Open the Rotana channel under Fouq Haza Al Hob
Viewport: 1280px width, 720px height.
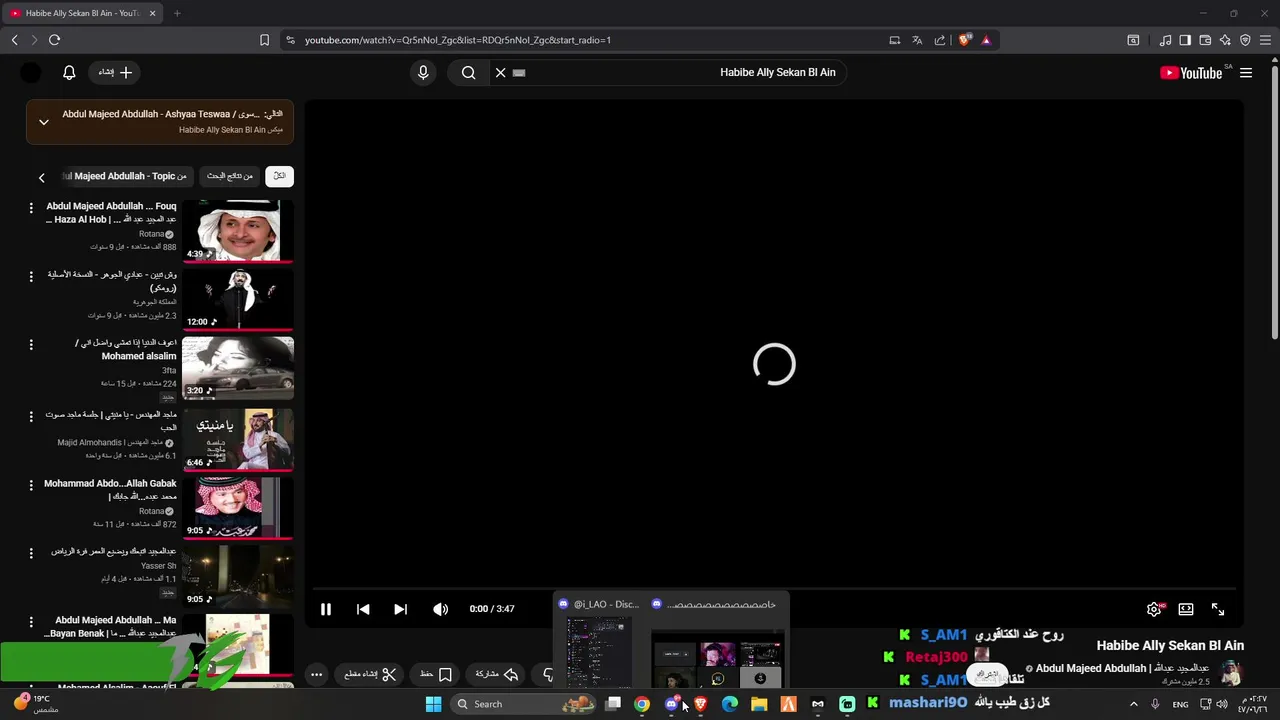(x=151, y=234)
